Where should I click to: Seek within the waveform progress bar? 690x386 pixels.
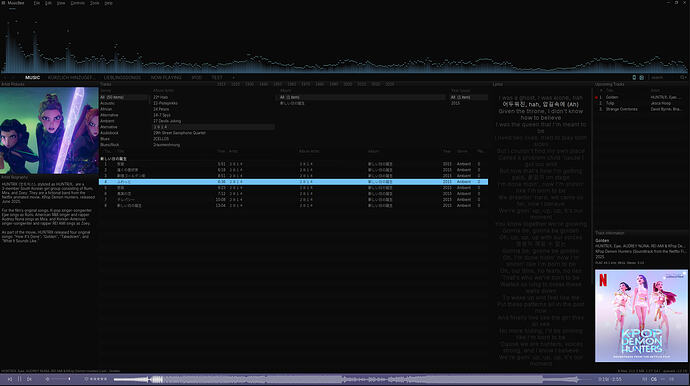point(352,379)
